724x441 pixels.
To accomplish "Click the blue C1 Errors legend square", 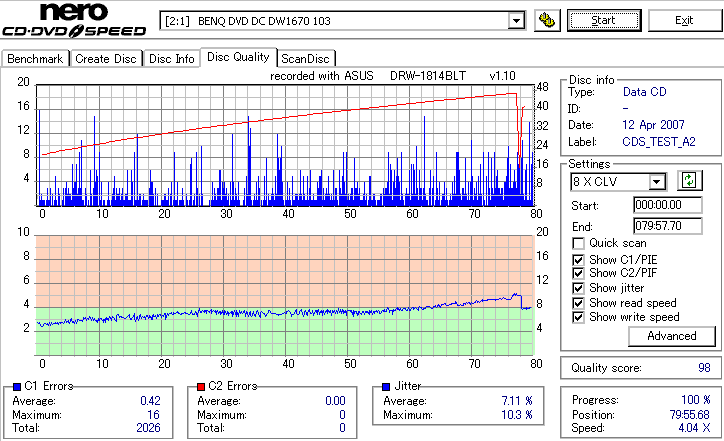I will (17, 387).
